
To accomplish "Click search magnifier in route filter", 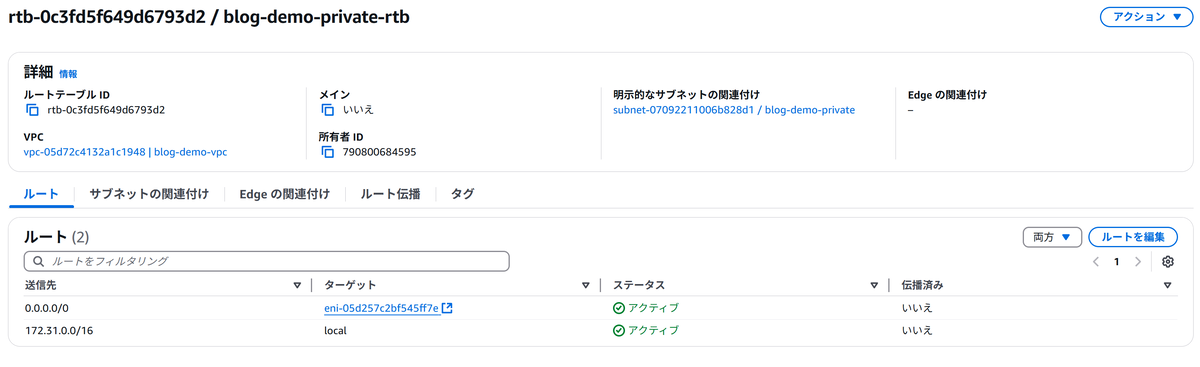I will (x=39, y=261).
